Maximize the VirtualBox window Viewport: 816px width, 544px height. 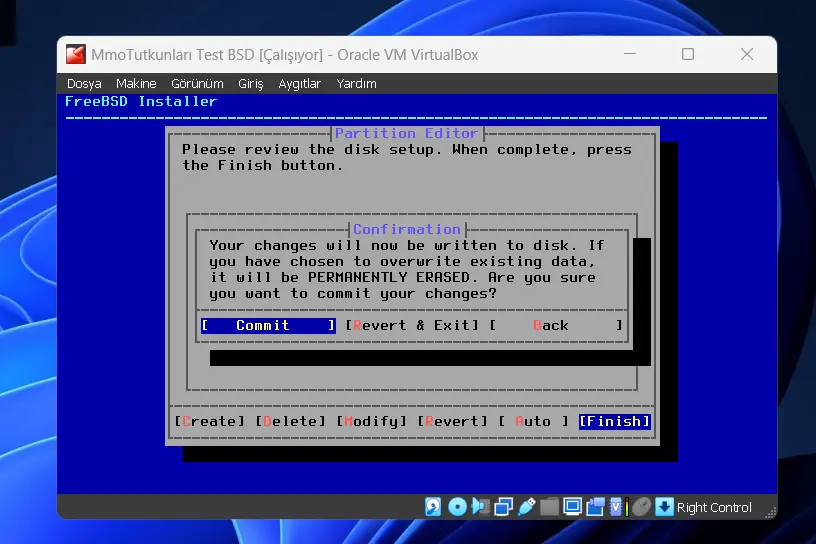tap(688, 54)
